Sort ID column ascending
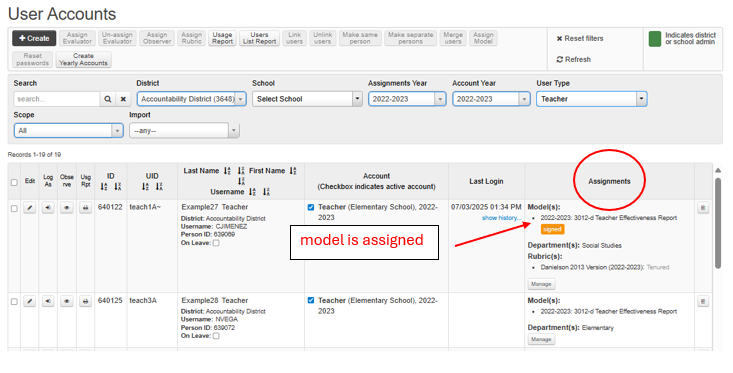 (x=104, y=187)
